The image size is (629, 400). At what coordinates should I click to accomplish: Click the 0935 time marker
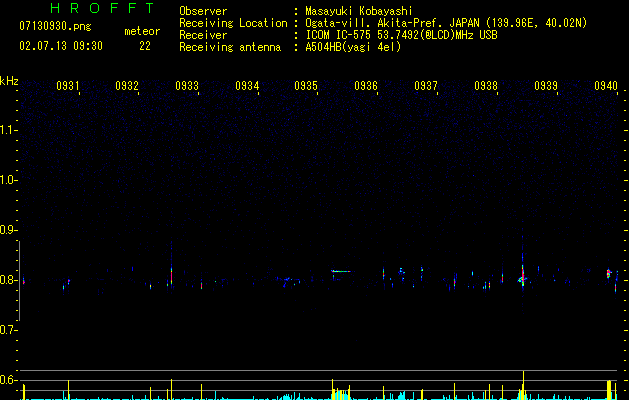tap(306, 85)
